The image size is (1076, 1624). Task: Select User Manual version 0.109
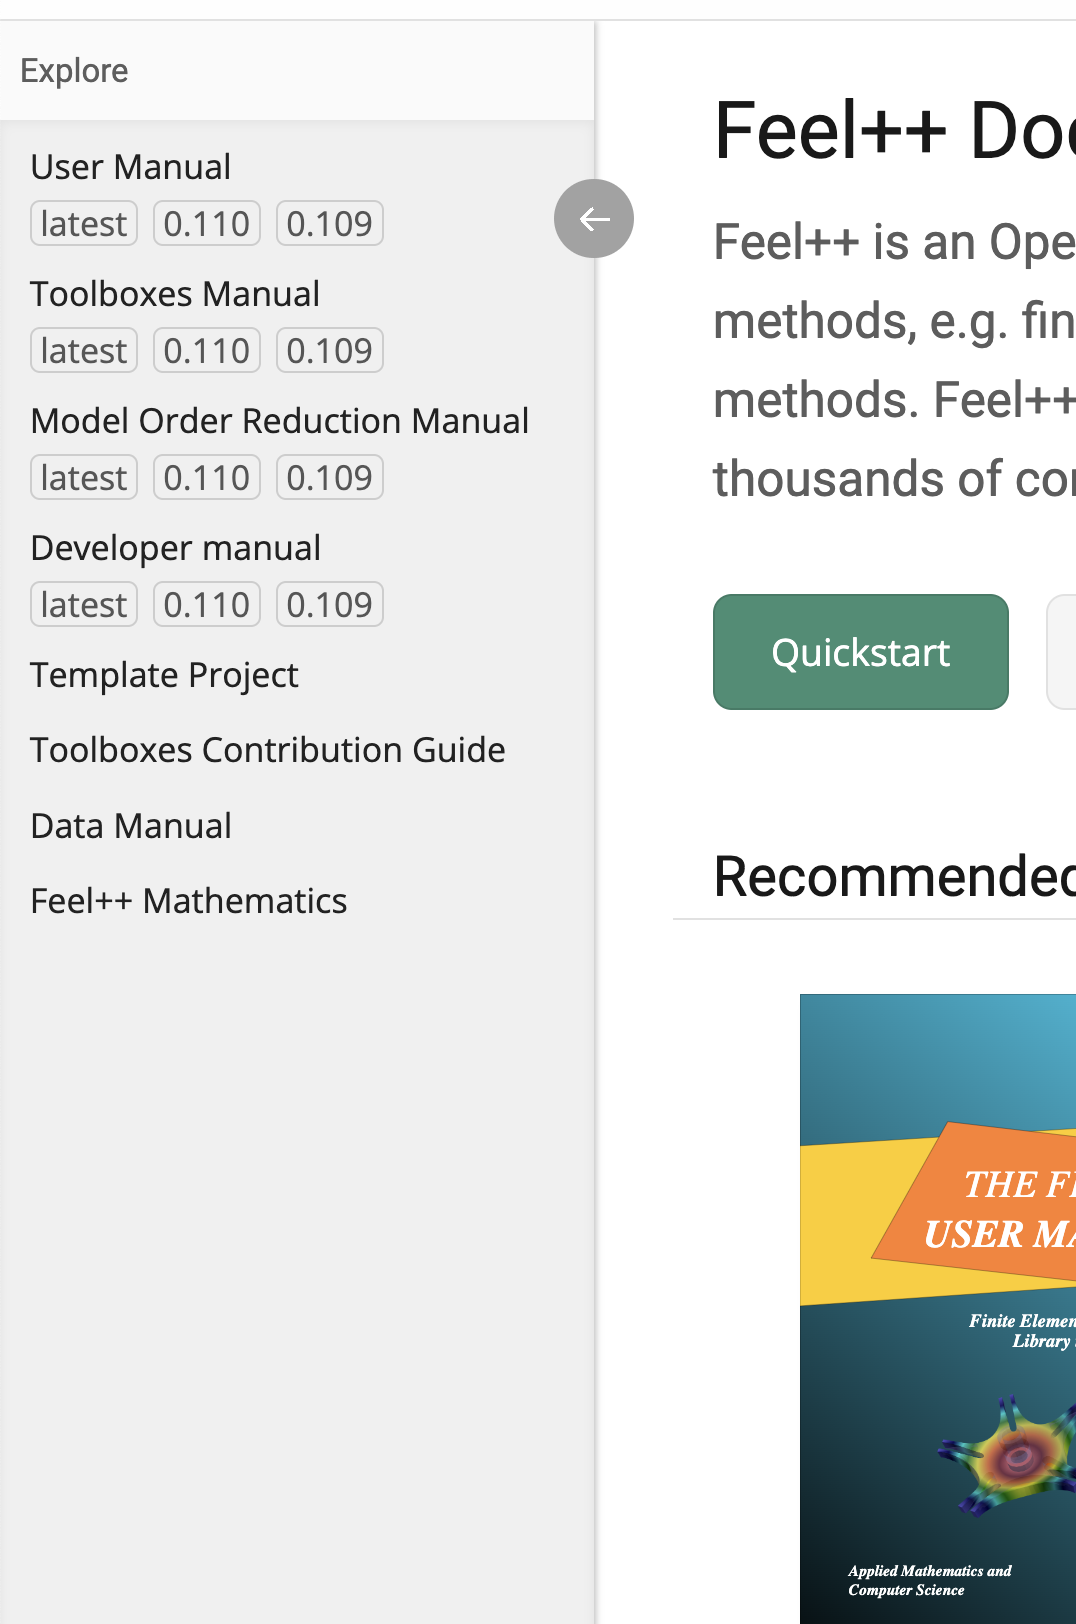coord(330,223)
